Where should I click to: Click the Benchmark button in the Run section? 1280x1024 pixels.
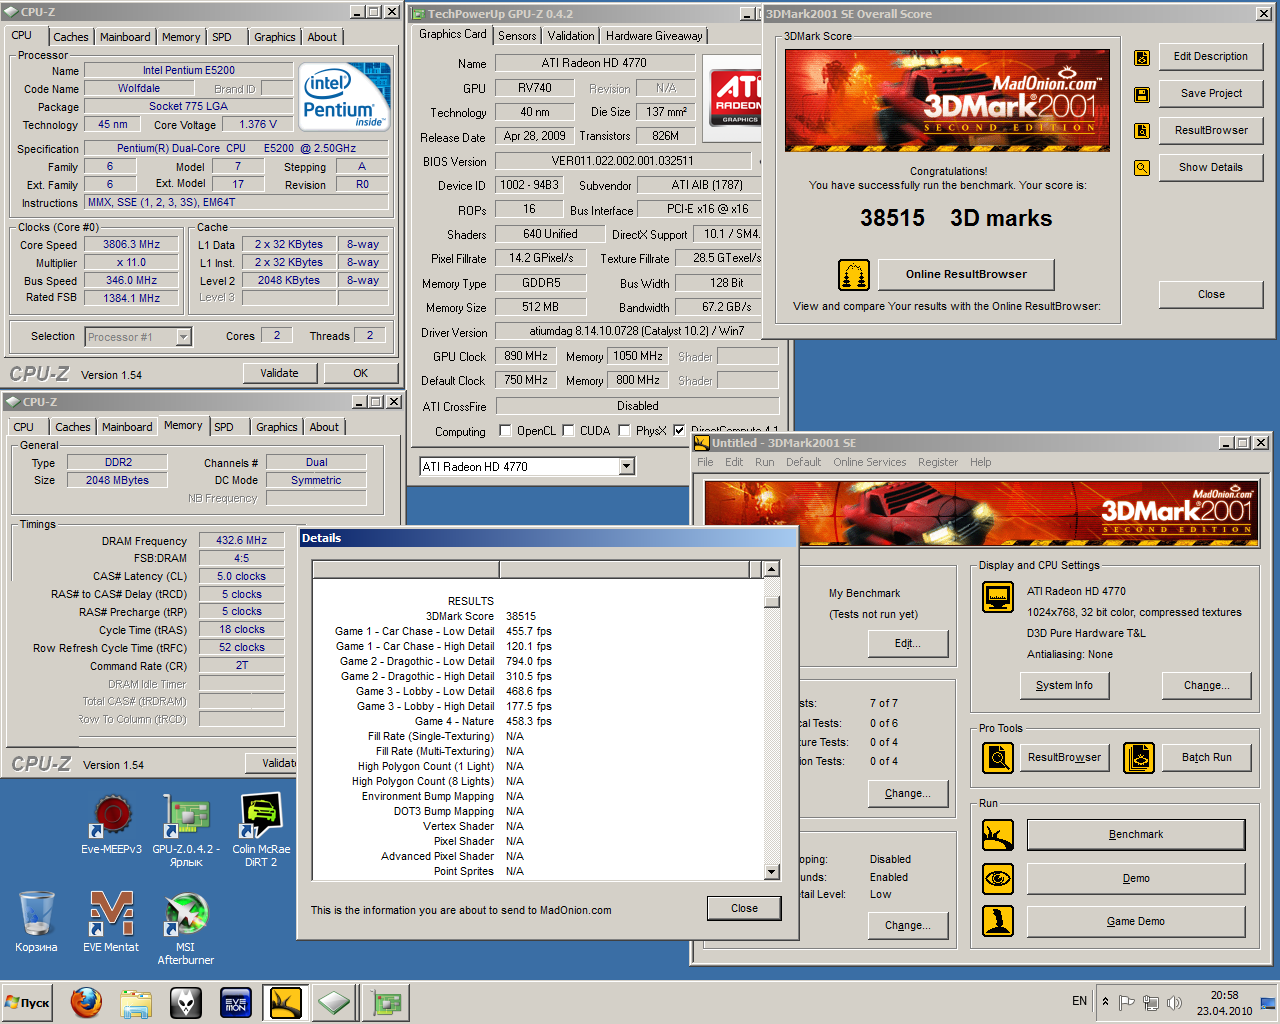click(x=1136, y=835)
